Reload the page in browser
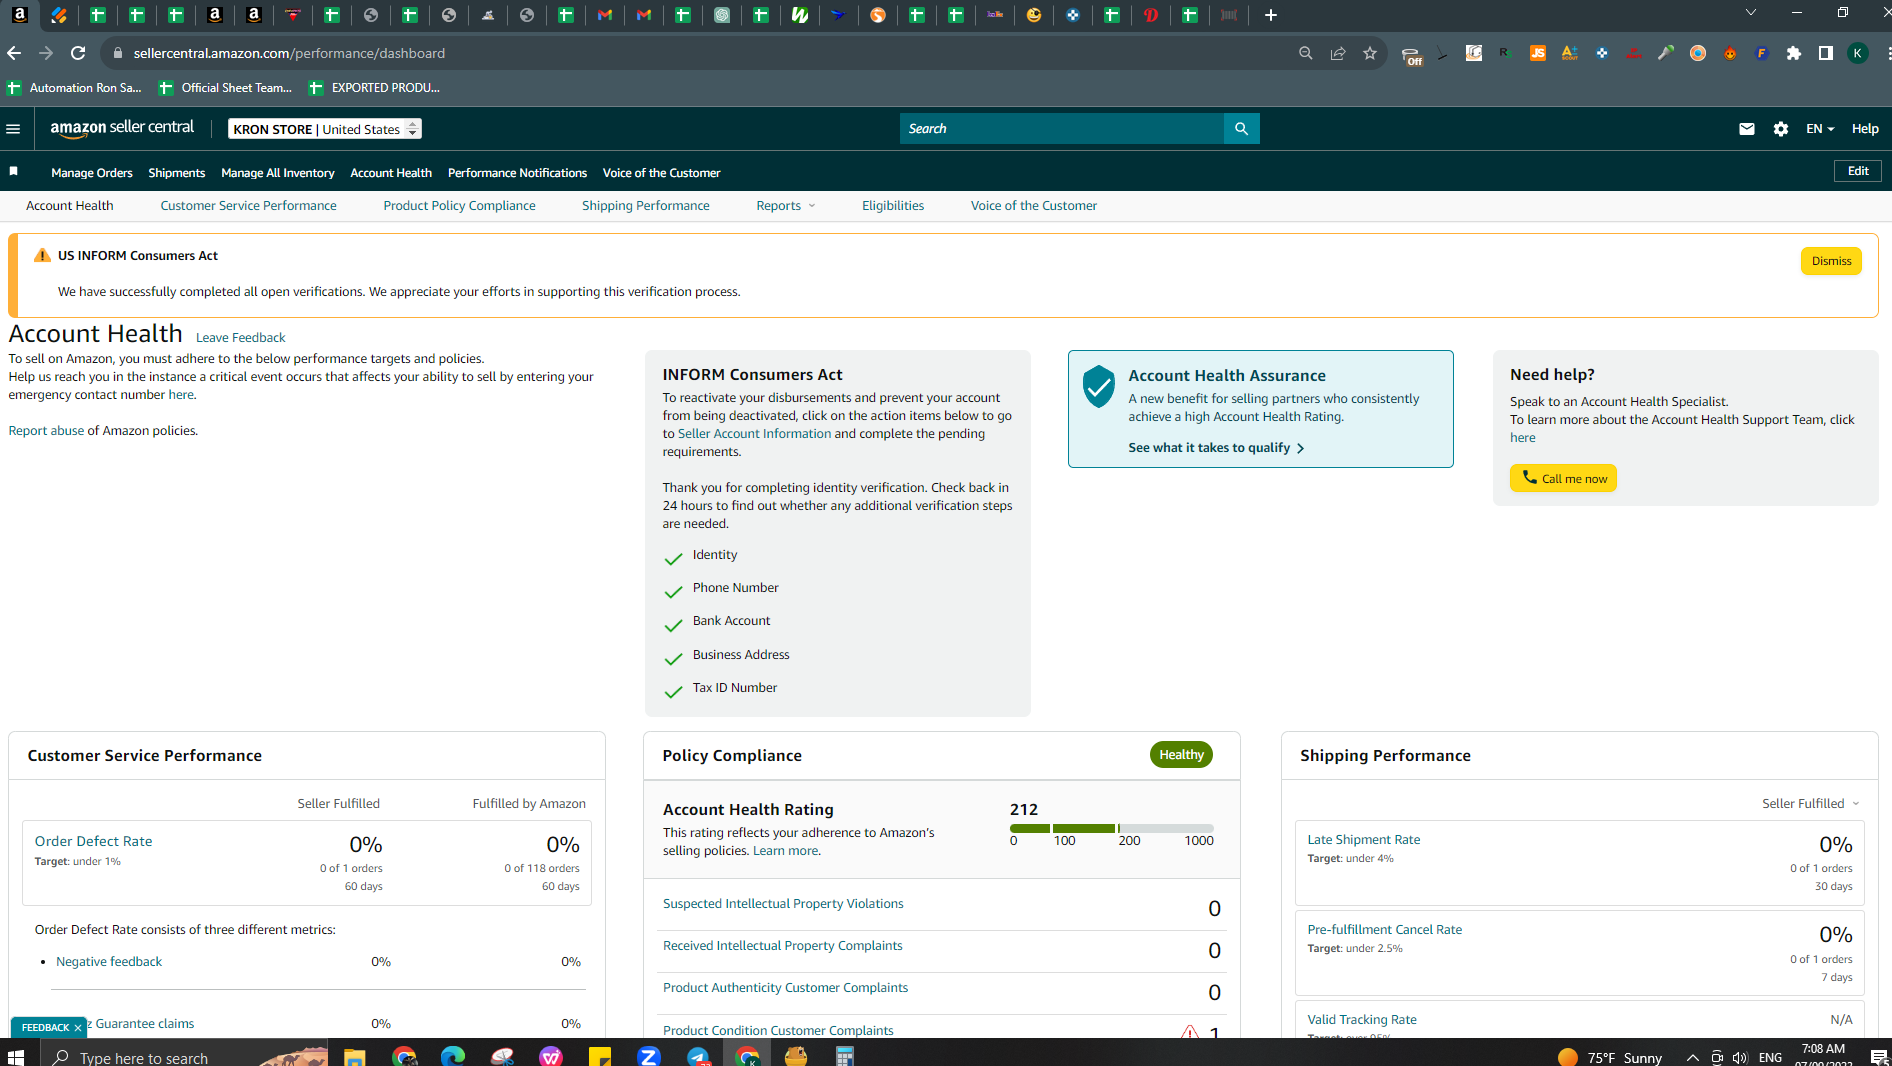The height and width of the screenshot is (1066, 1892). [78, 53]
